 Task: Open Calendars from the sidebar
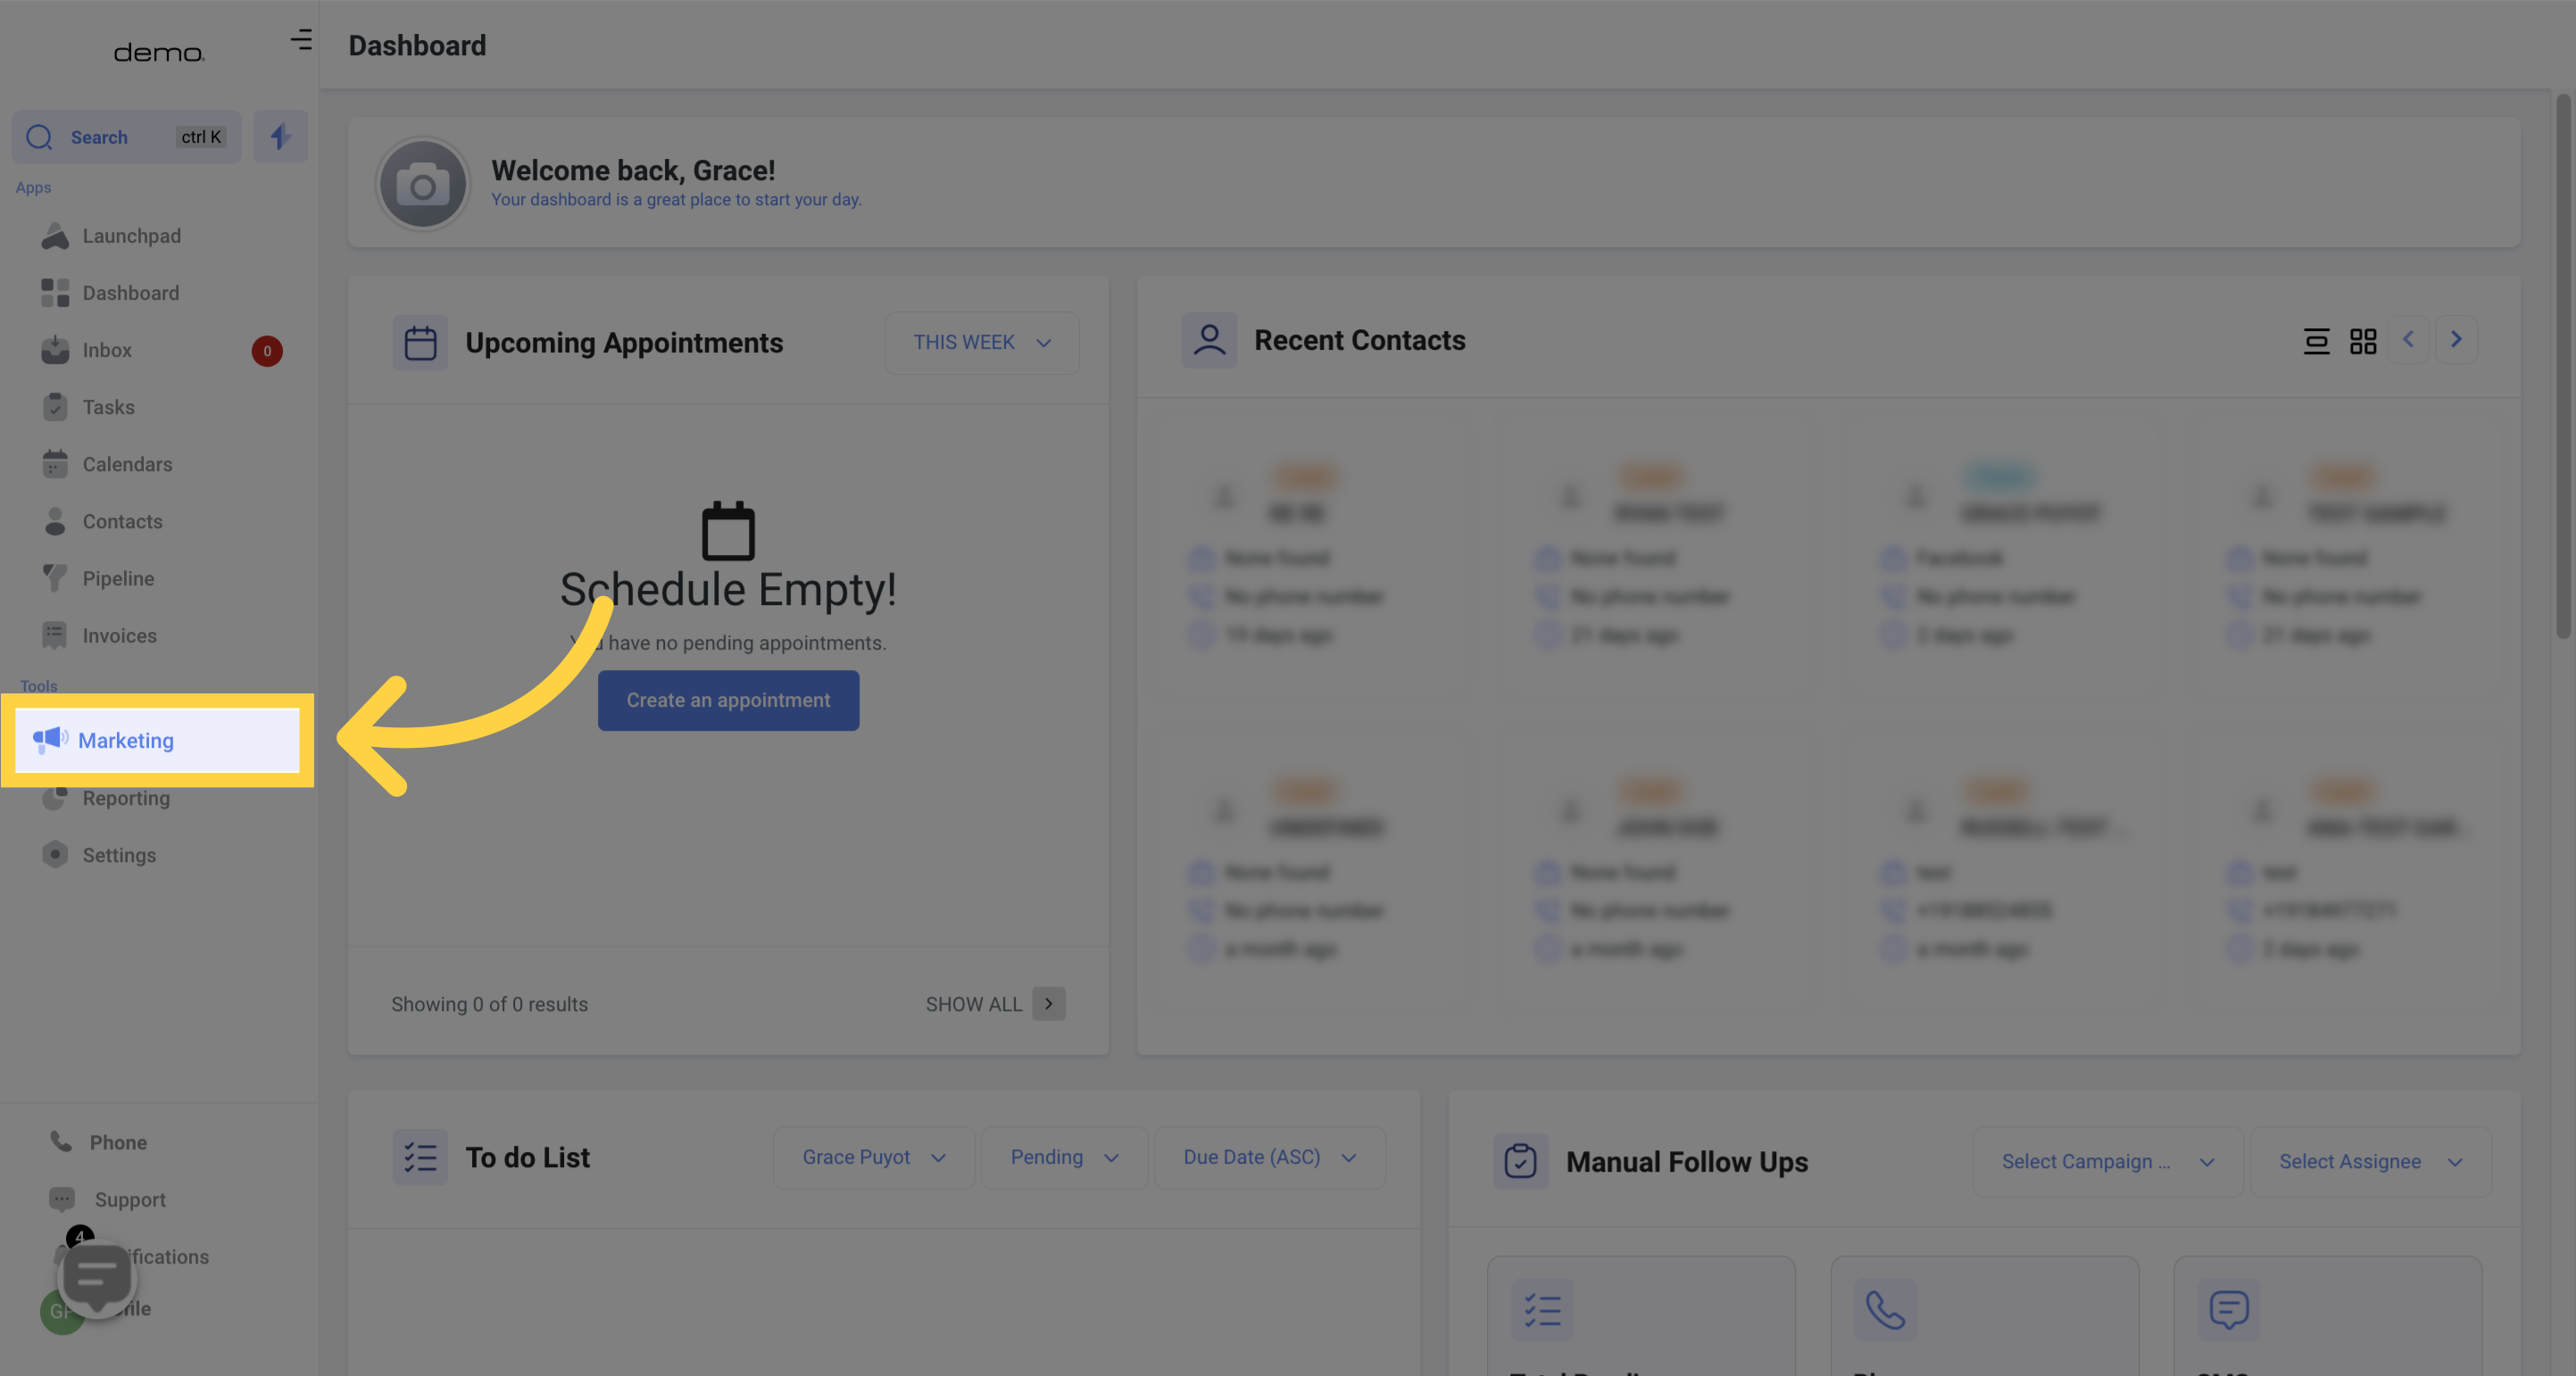pyautogui.click(x=127, y=464)
